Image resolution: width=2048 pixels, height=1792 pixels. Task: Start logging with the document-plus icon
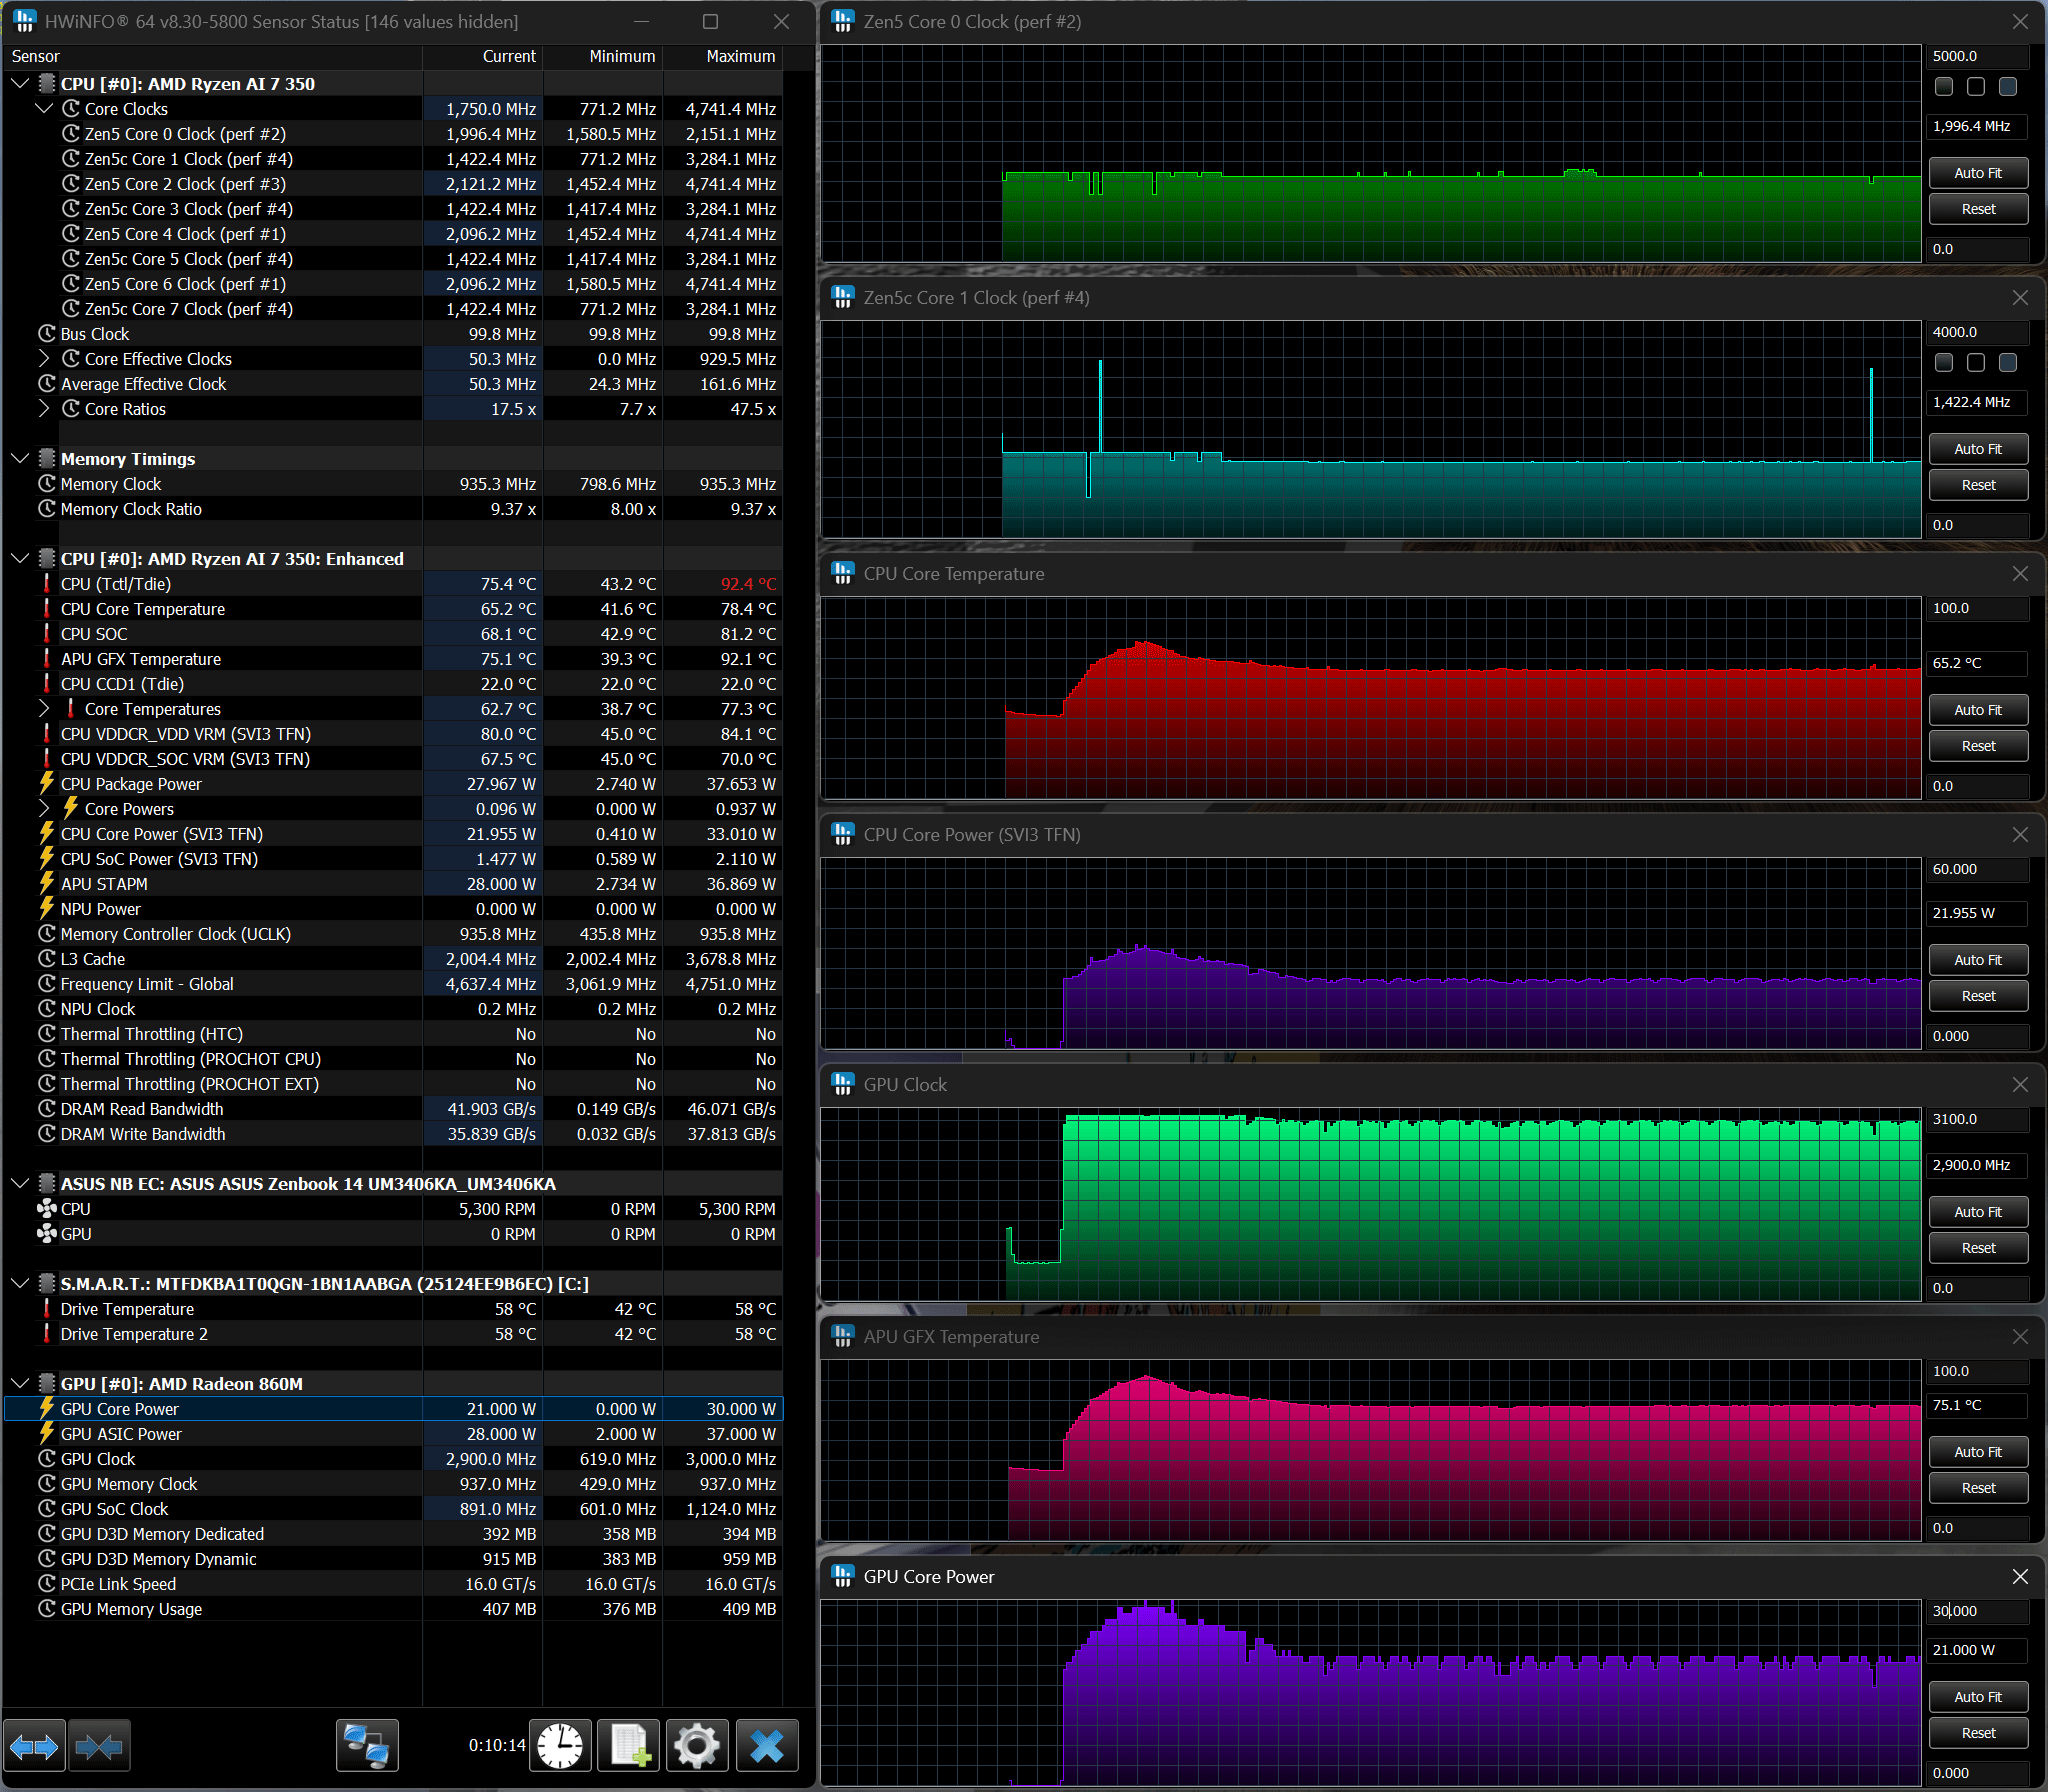pyautogui.click(x=629, y=1746)
